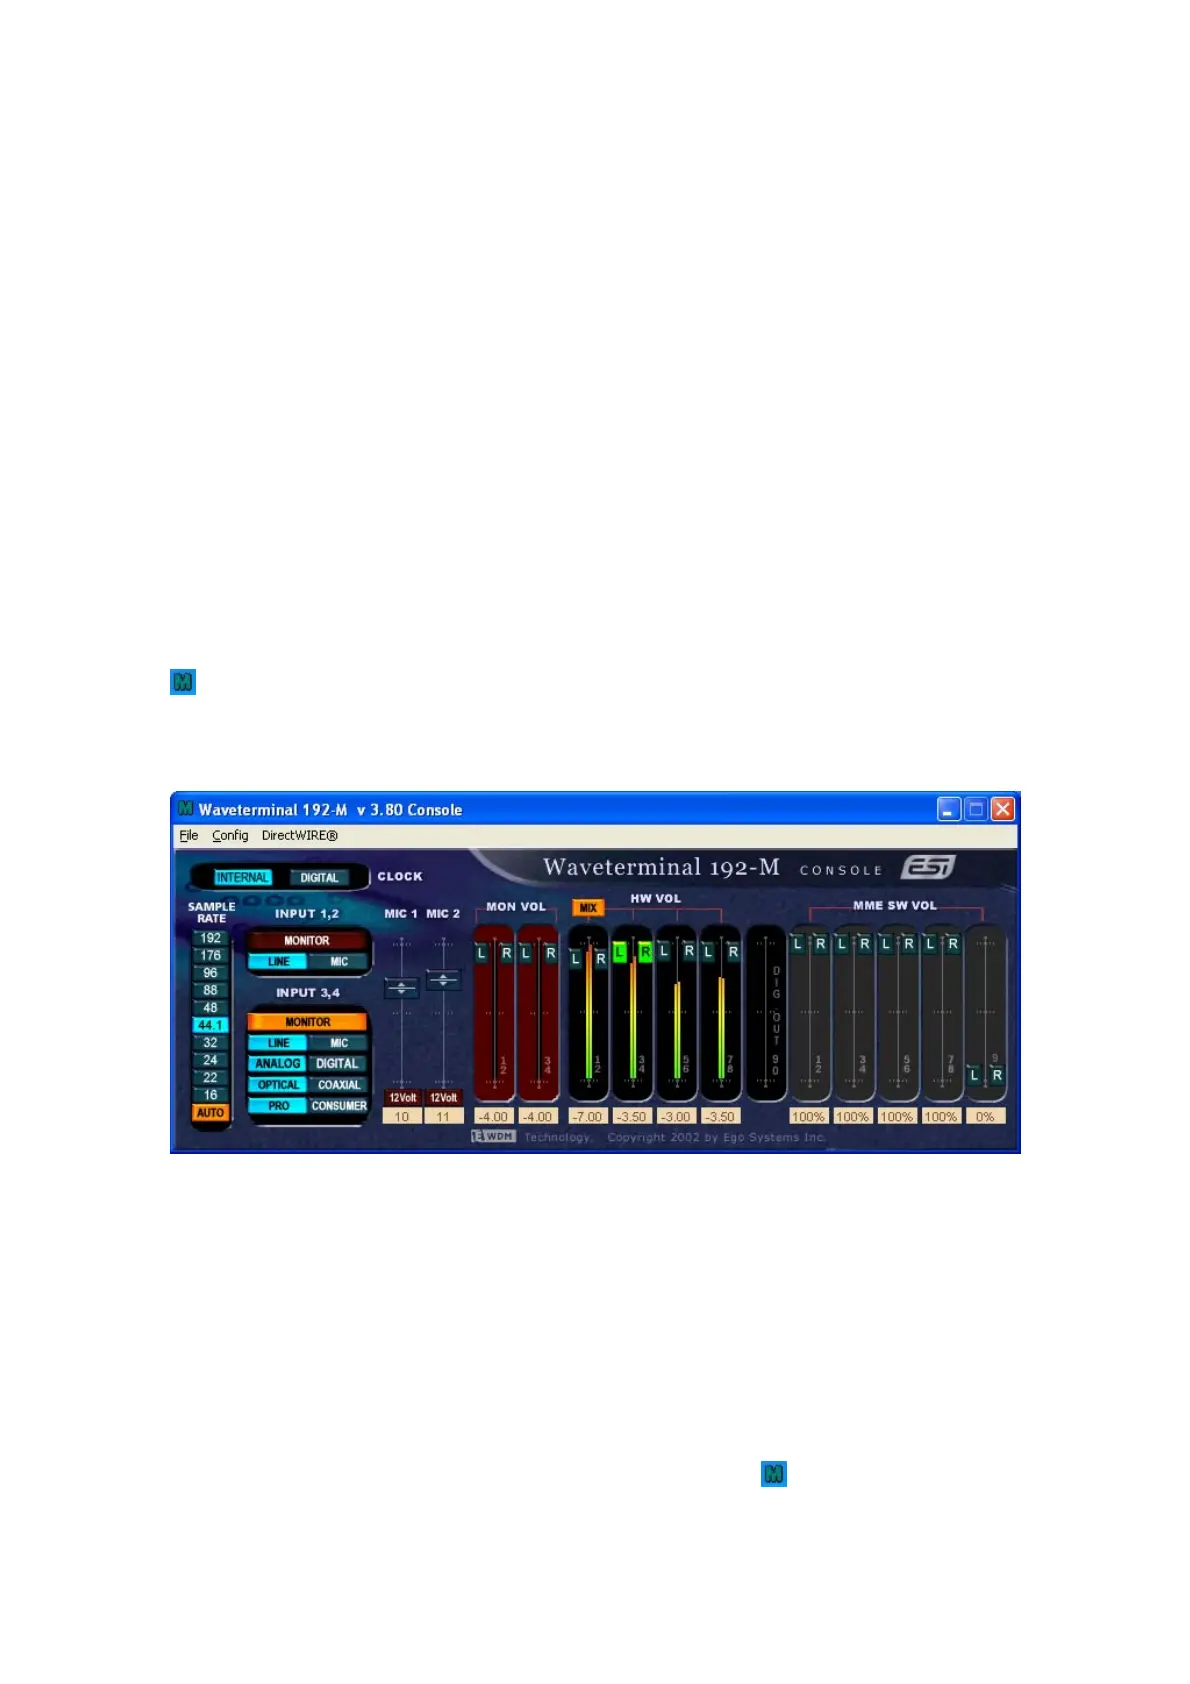Toggle MONITOR for INPUT 3,4
The width and height of the screenshot is (1190, 1684).
(307, 1022)
